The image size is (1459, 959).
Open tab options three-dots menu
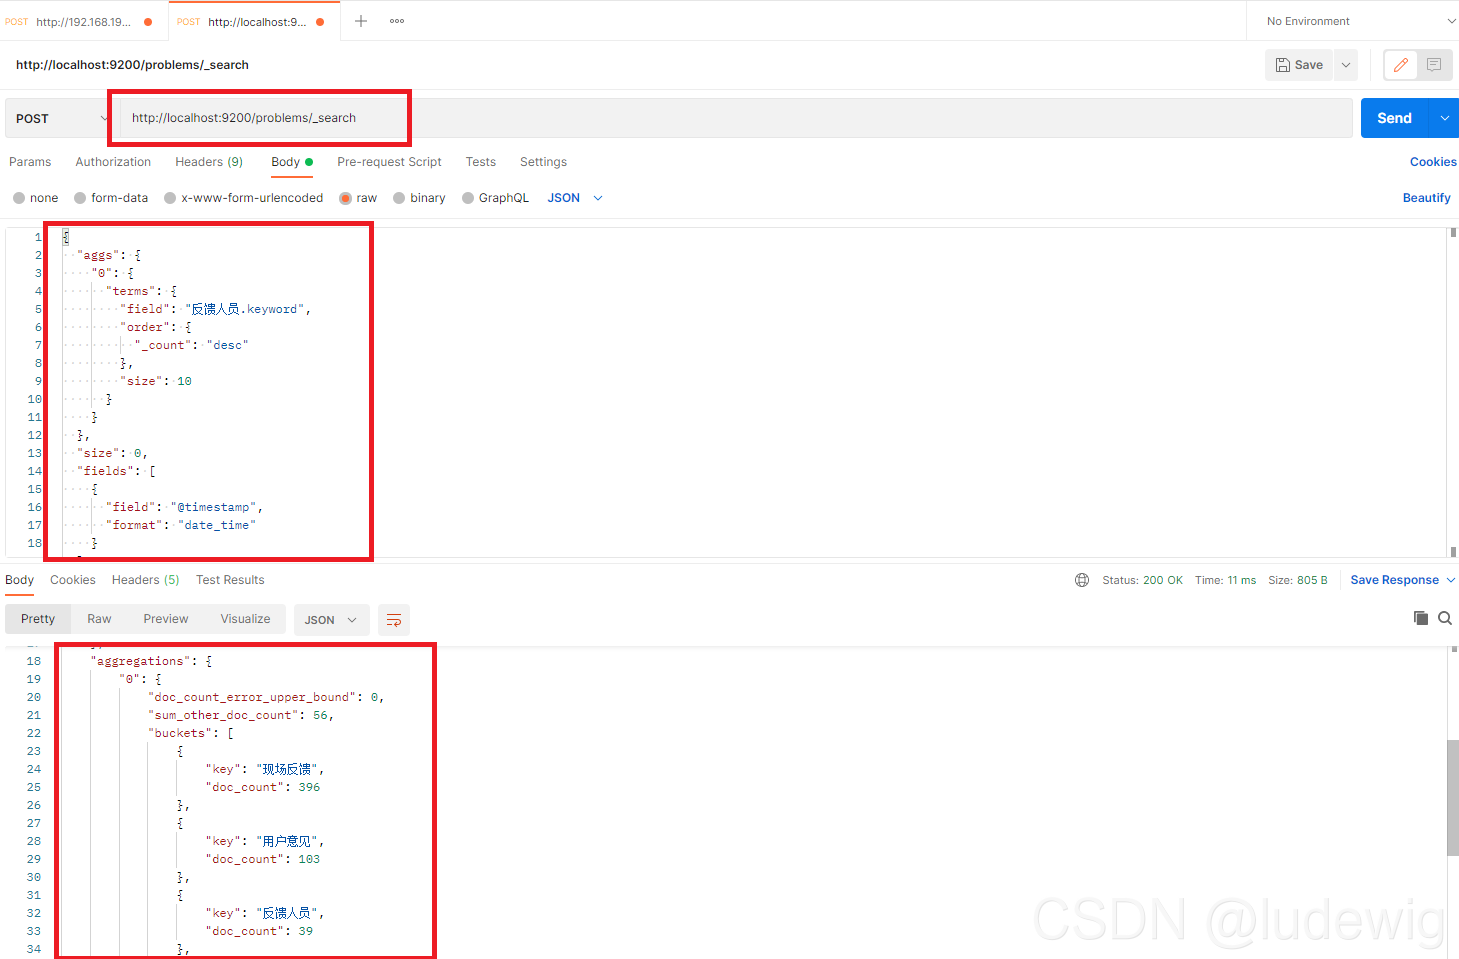pyautogui.click(x=397, y=21)
